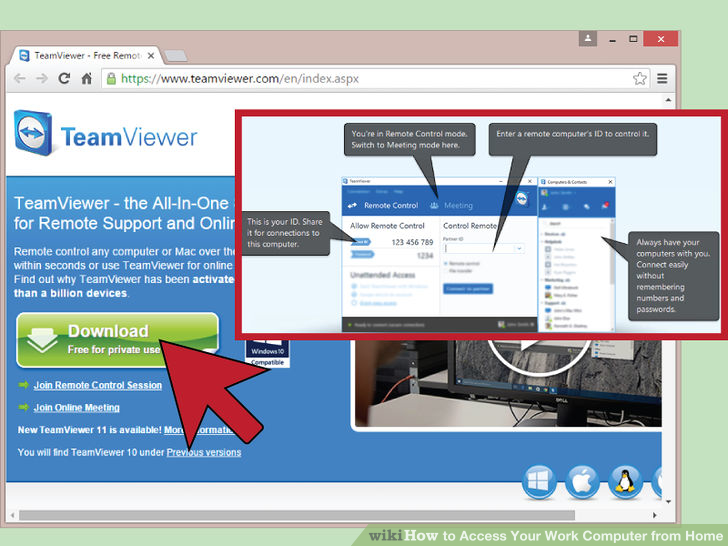728x546 pixels.
Task: Open Join Online Meeting link
Action: [x=77, y=407]
